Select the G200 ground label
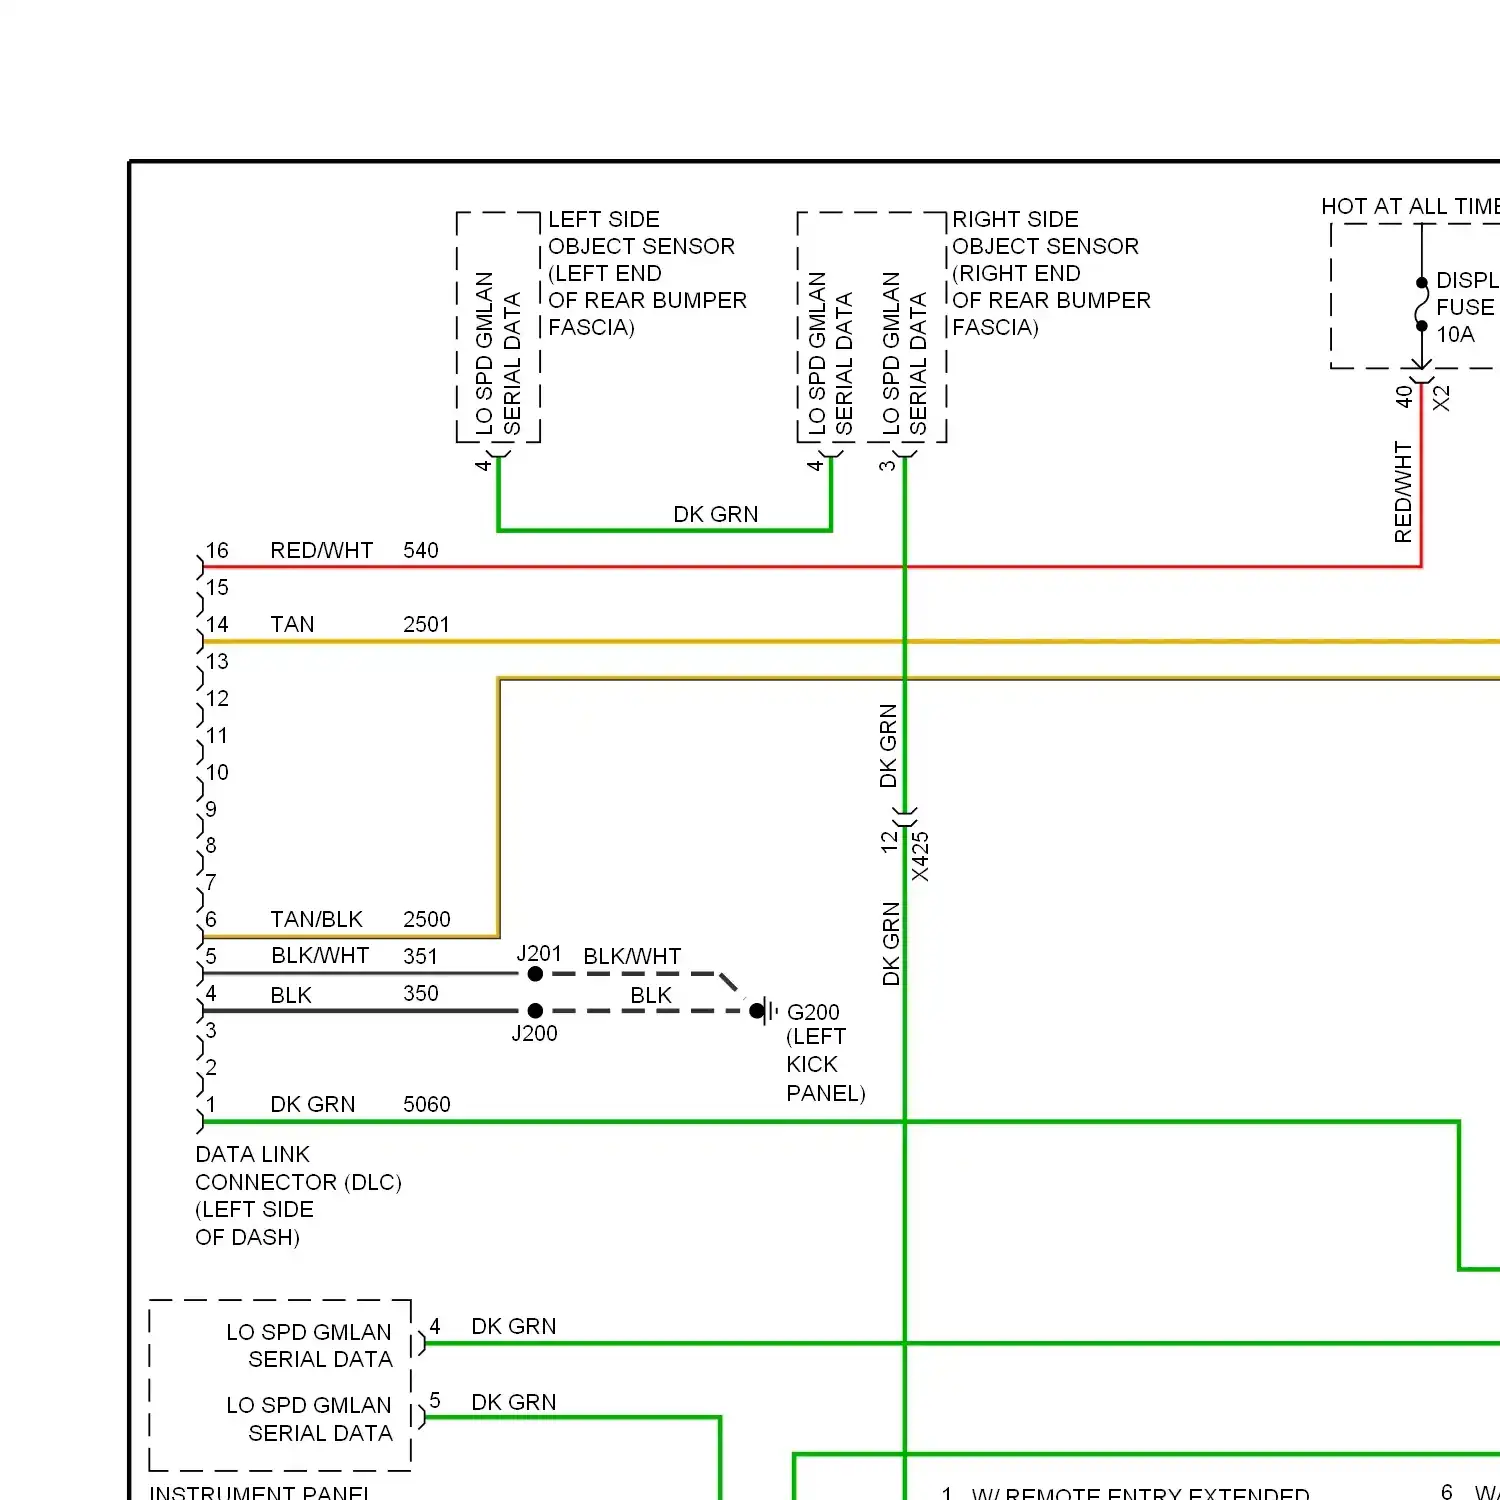Viewport: 1500px width, 1500px height. click(813, 1013)
